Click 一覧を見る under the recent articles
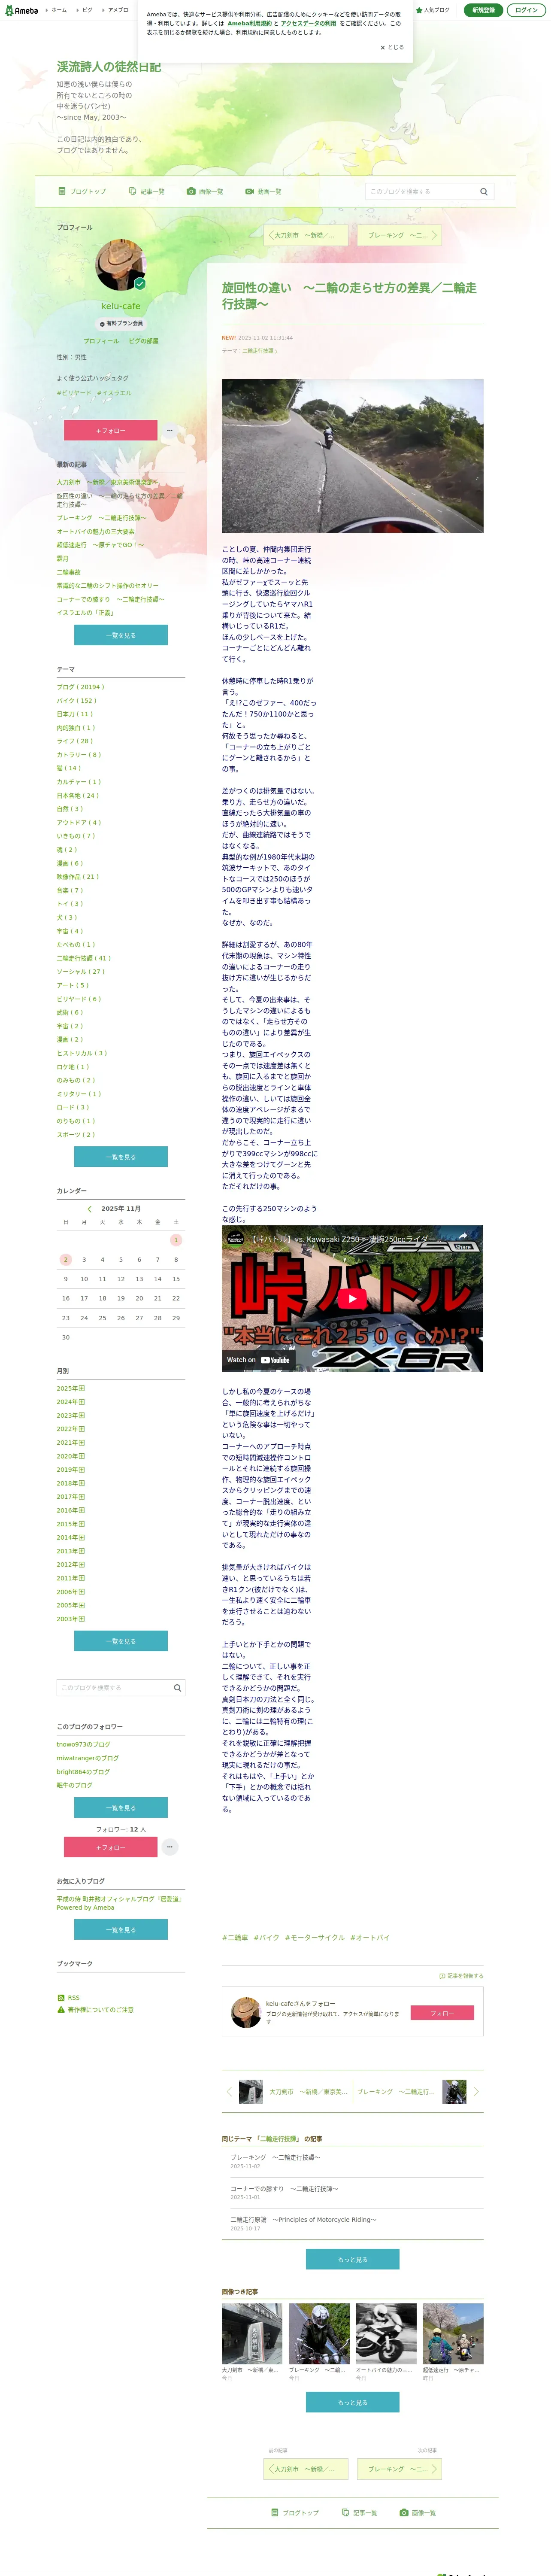551x2576 pixels. pos(121,635)
